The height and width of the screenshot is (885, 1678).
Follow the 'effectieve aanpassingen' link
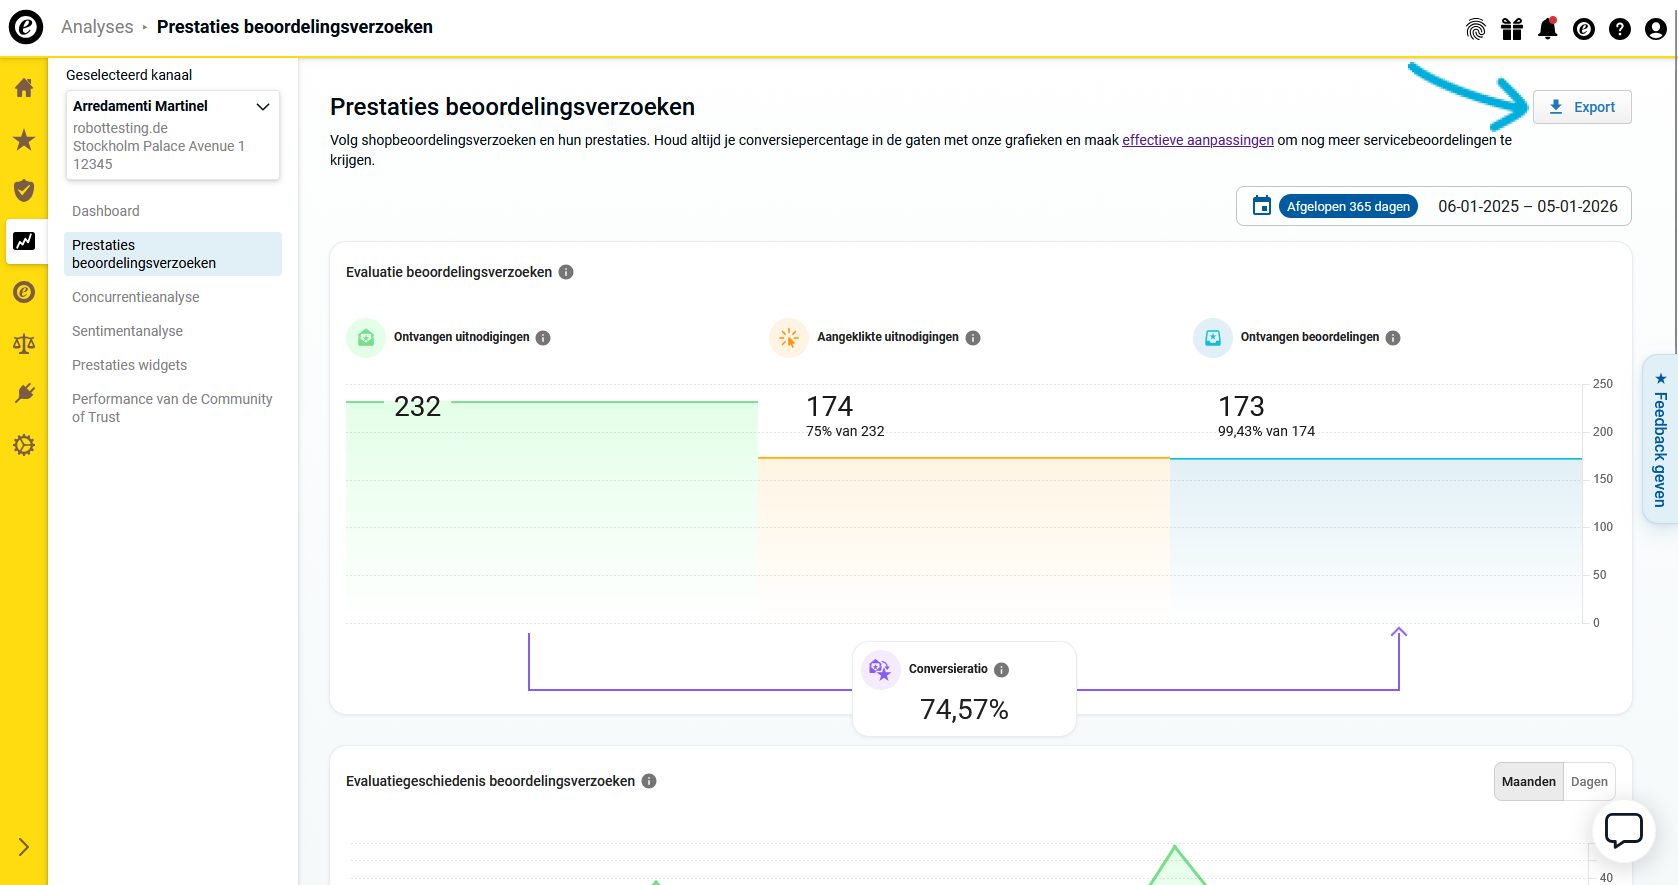point(1197,140)
